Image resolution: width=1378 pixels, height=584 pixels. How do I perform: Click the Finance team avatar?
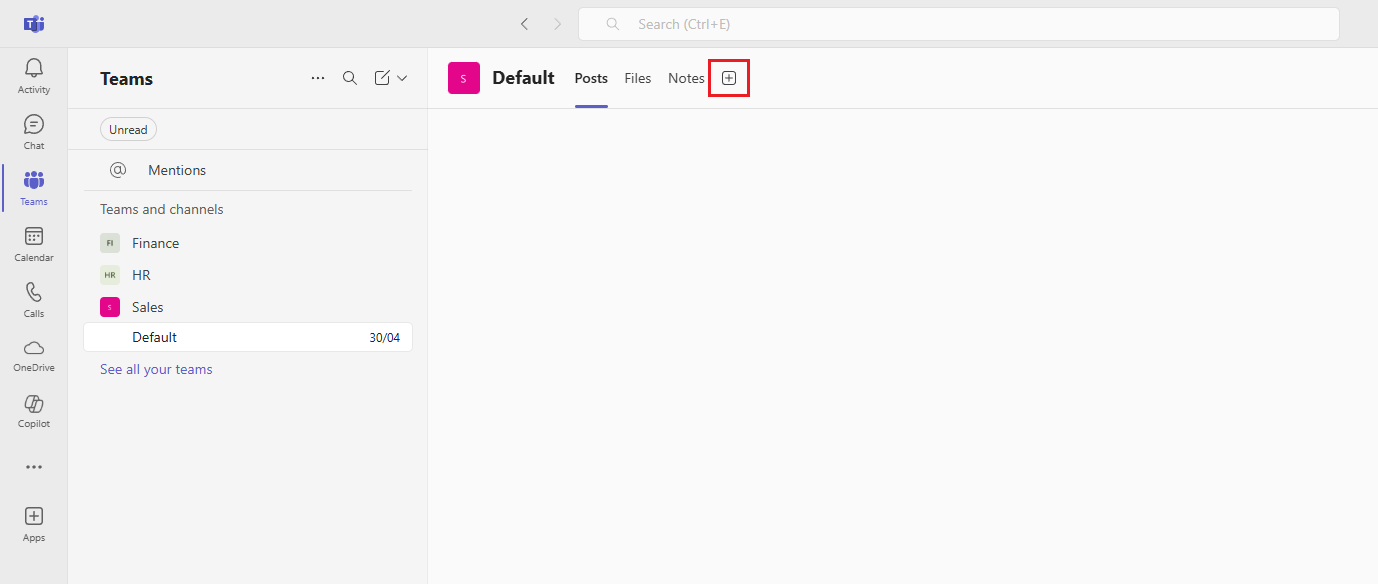click(x=110, y=243)
